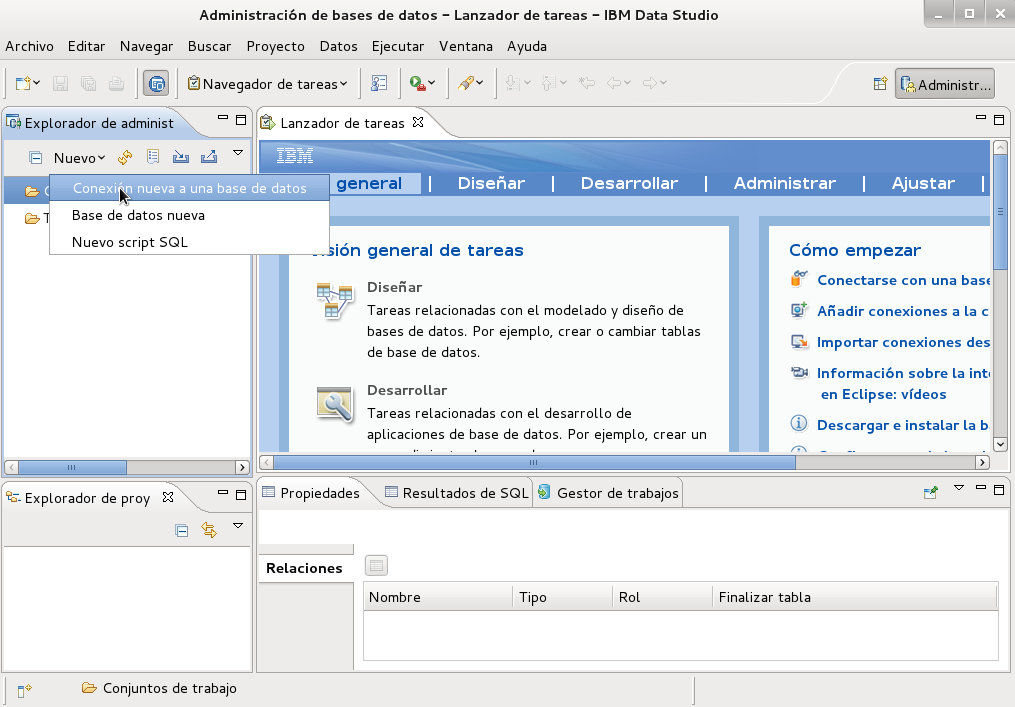Click the Conectarse con una base link
Image resolution: width=1015 pixels, height=707 pixels.
click(x=903, y=280)
